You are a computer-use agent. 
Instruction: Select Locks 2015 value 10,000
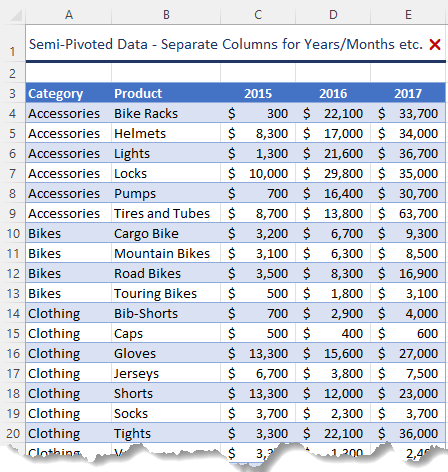[x=258, y=173]
